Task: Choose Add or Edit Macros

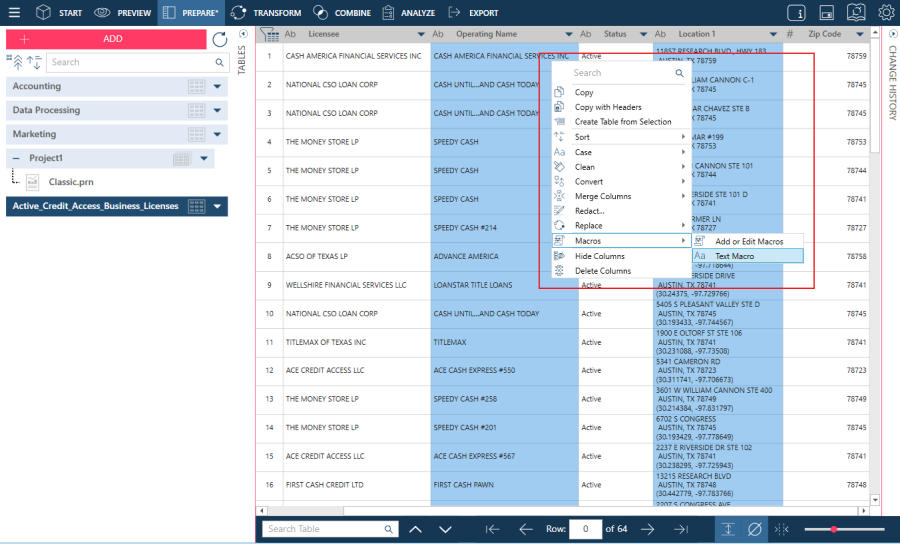Action: click(x=748, y=242)
